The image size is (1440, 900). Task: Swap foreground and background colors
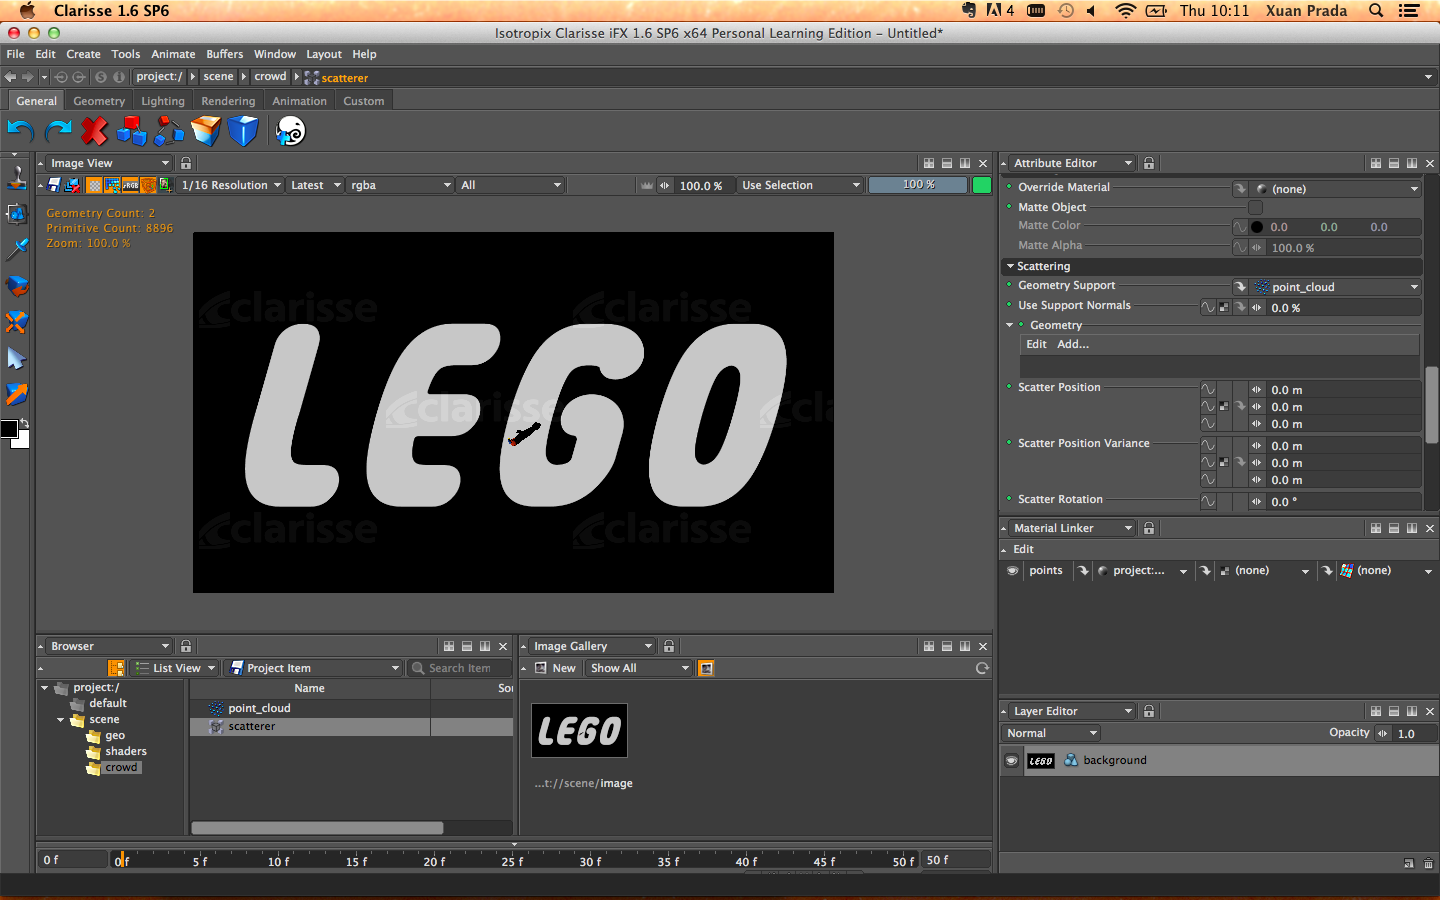[24, 423]
